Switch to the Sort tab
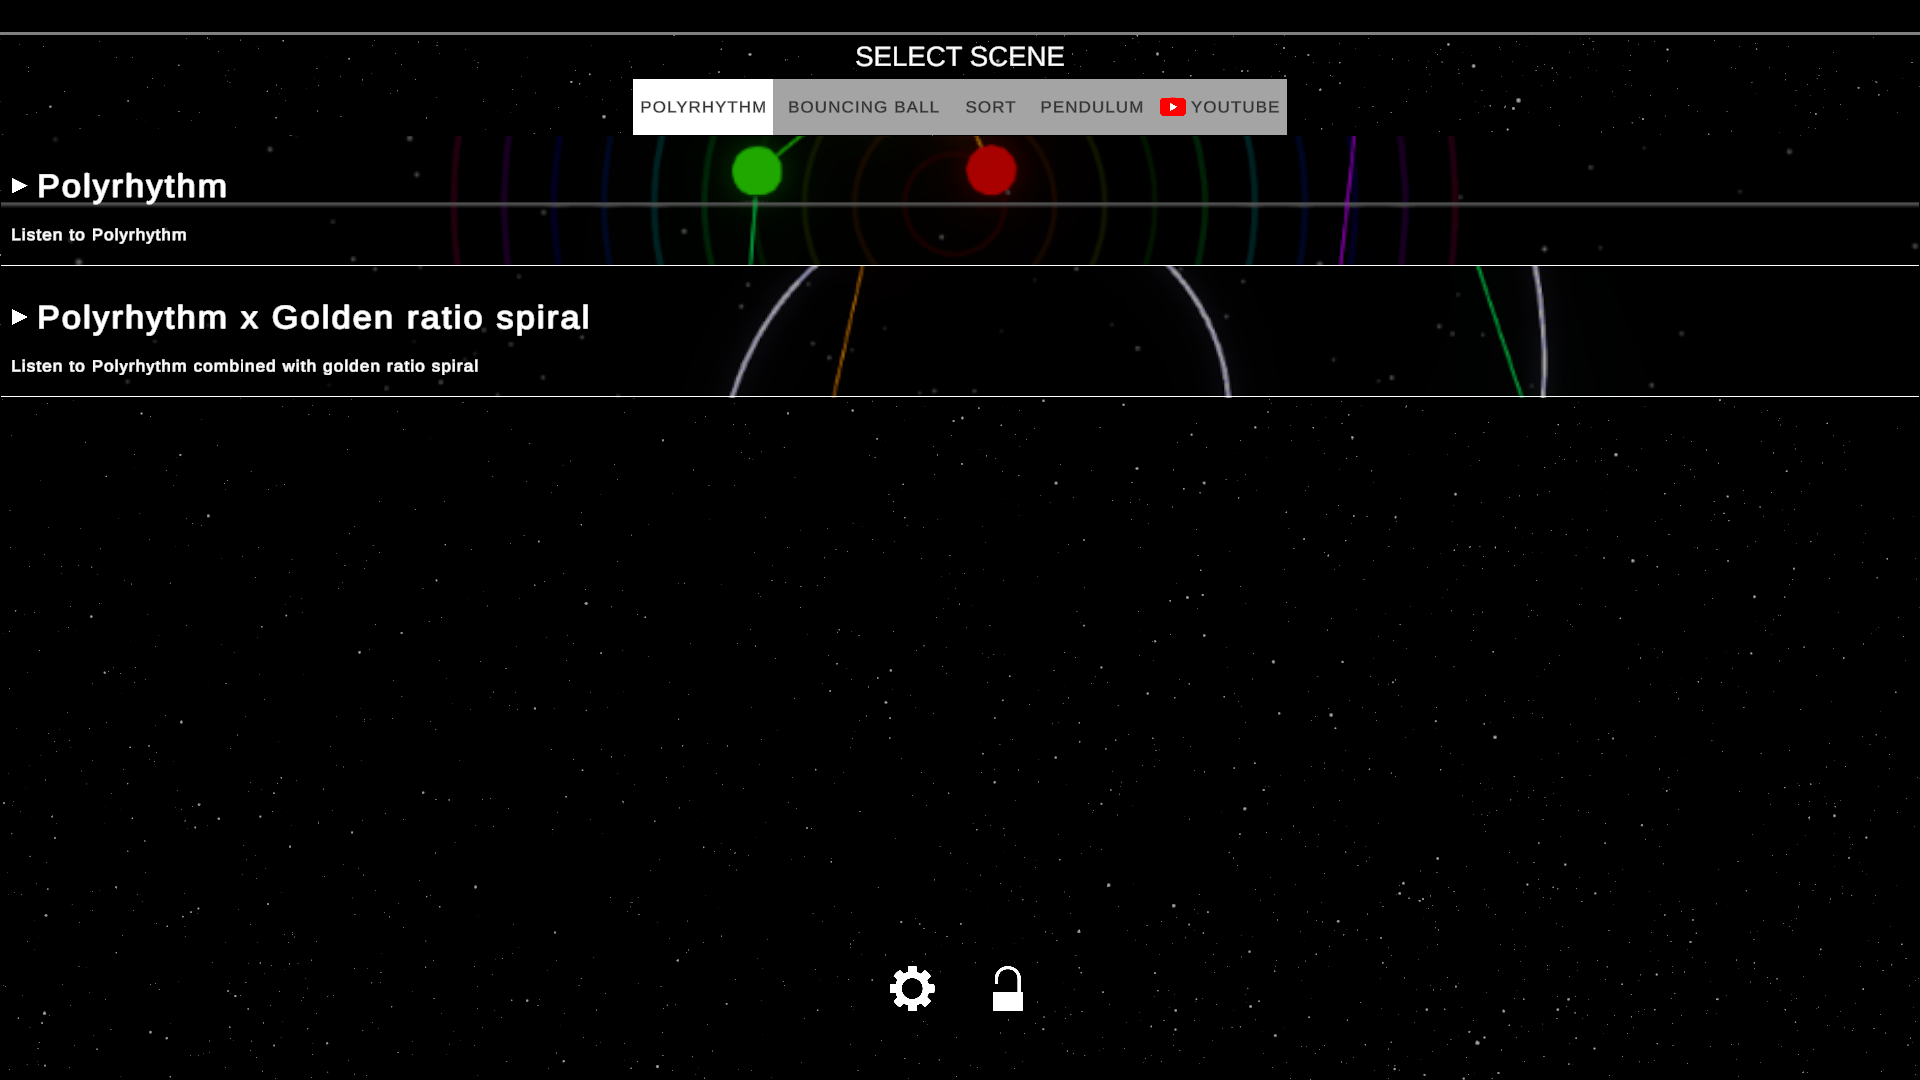The height and width of the screenshot is (1080, 1920). [x=990, y=107]
